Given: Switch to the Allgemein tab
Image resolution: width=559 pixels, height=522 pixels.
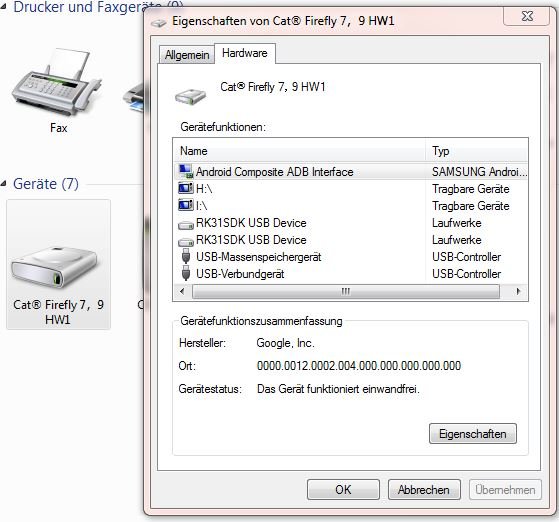Looking at the screenshot, I should click(x=187, y=55).
